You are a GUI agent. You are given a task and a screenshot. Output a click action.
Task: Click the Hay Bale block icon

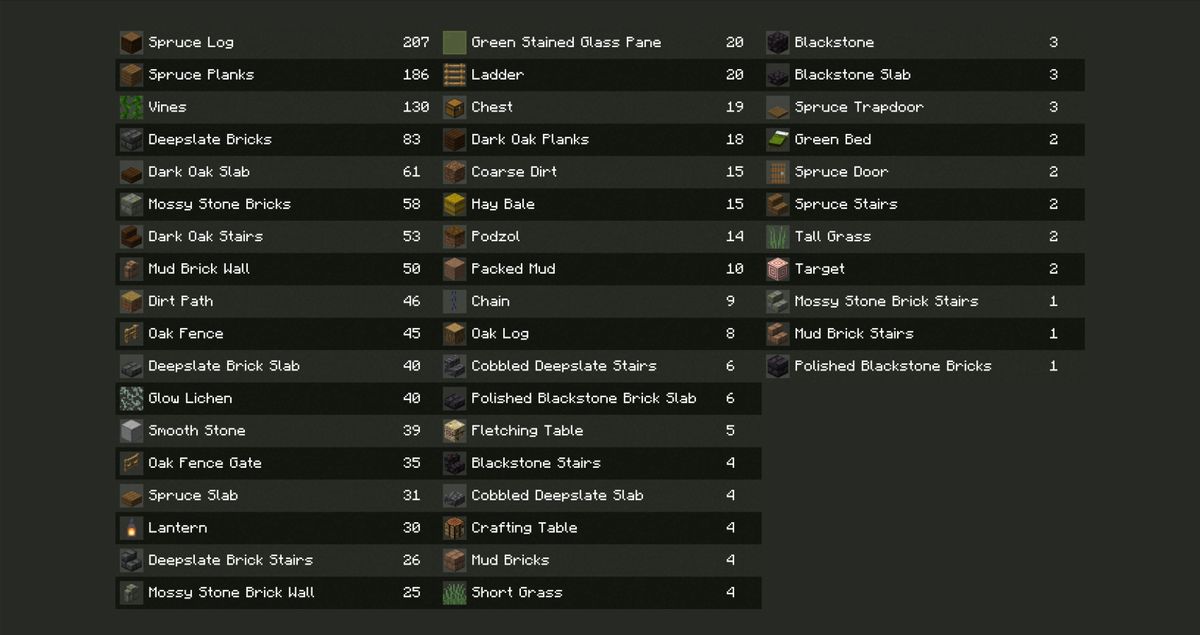click(455, 204)
